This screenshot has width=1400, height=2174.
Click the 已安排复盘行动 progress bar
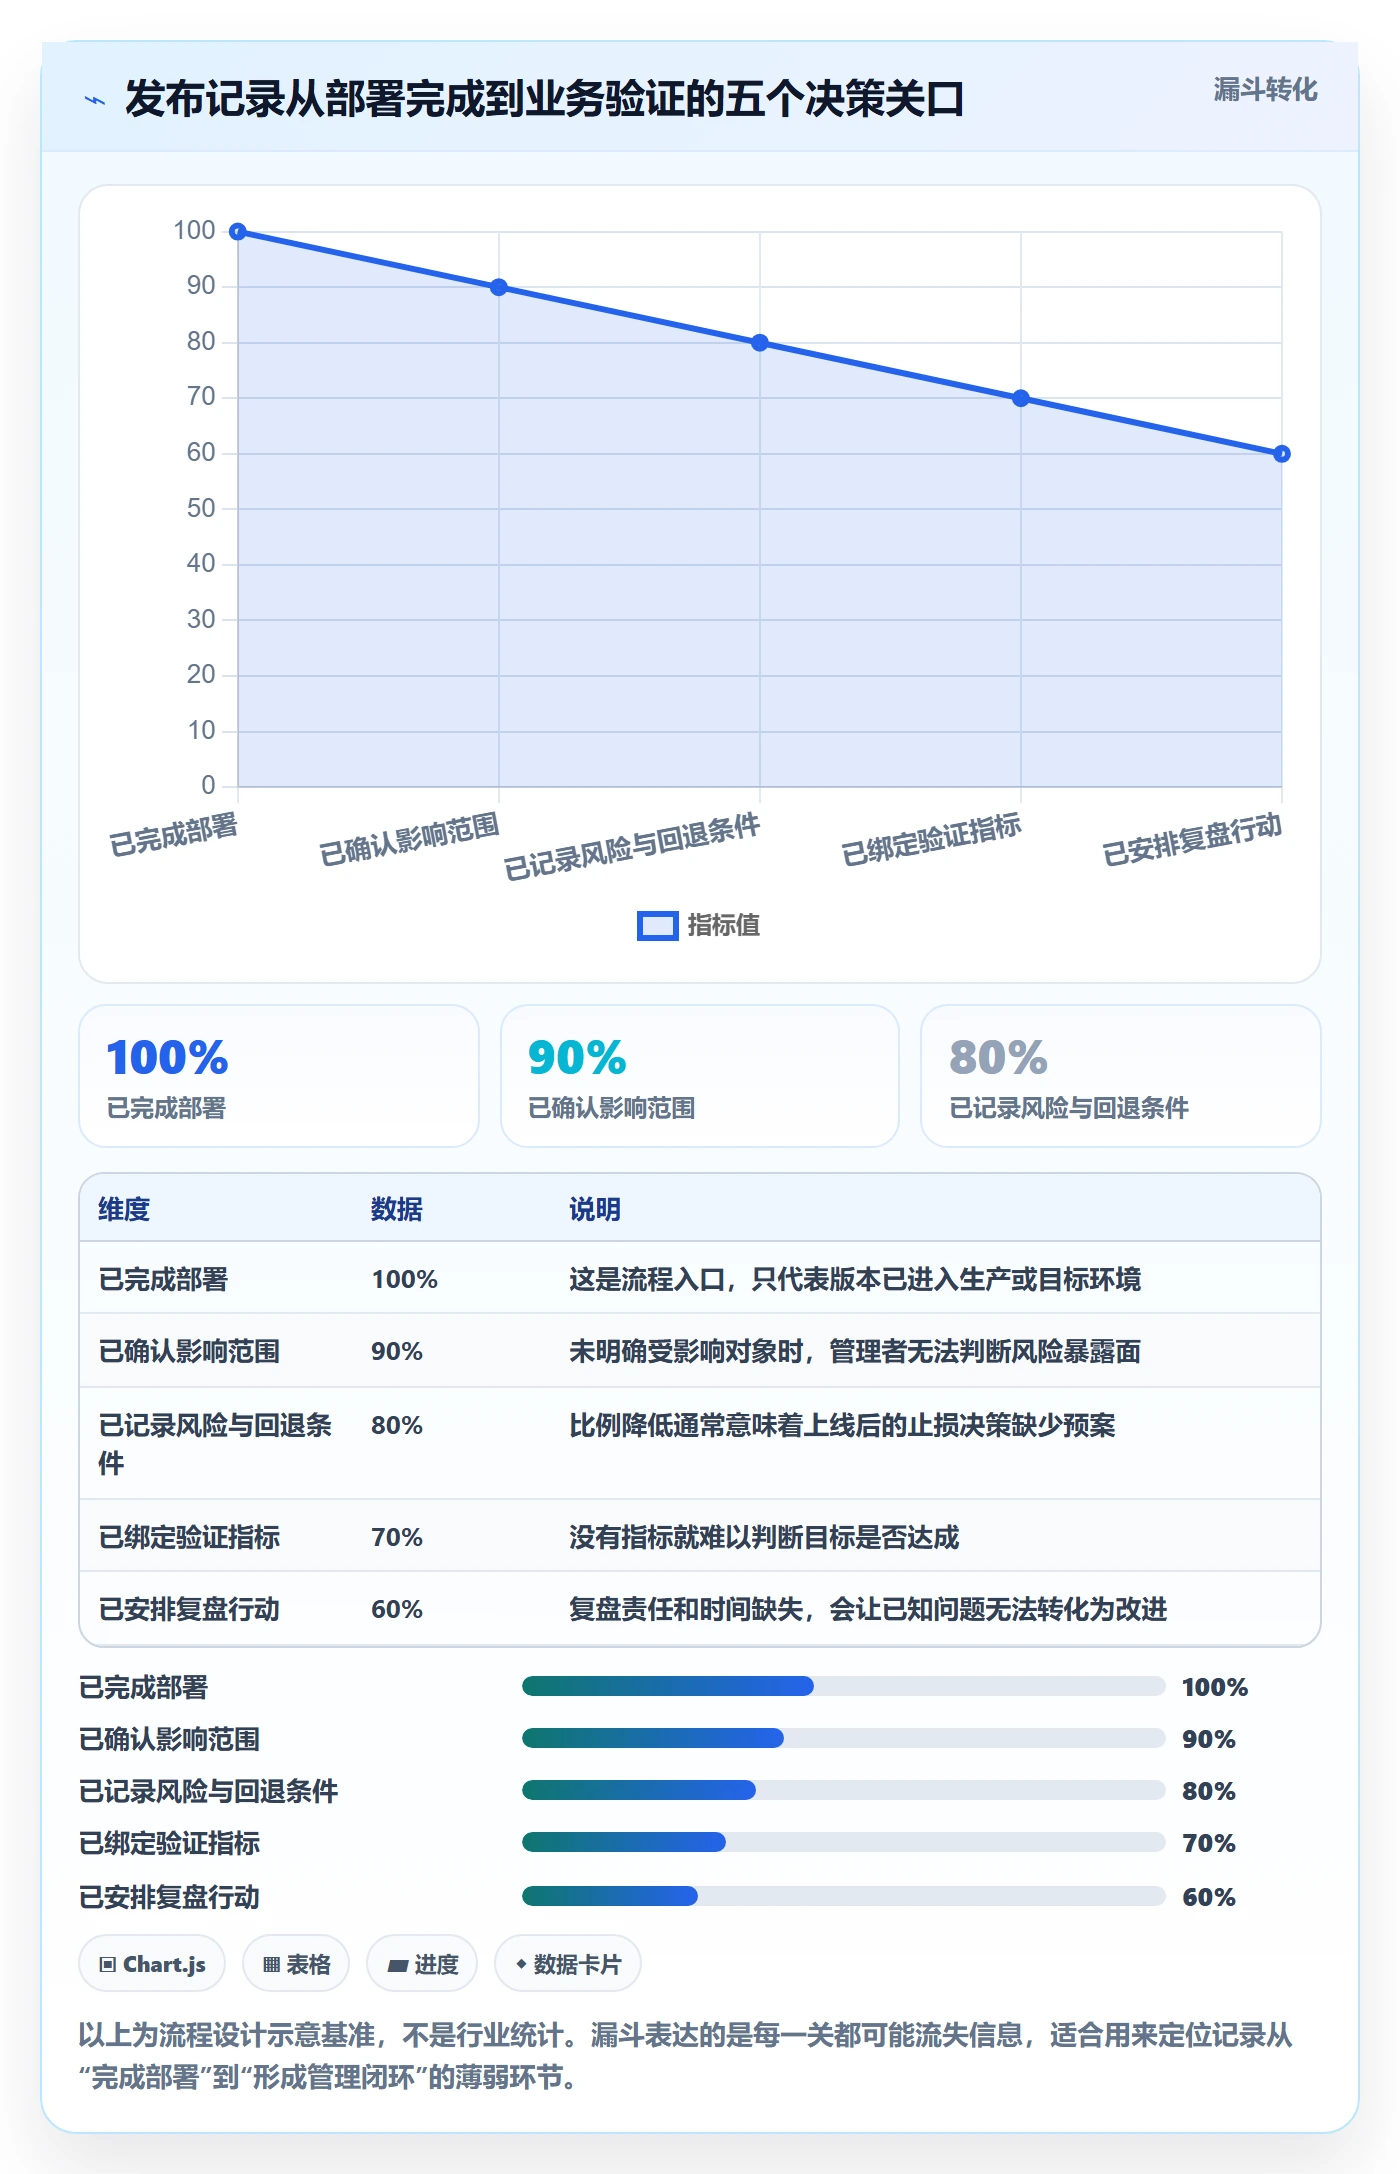click(843, 1896)
